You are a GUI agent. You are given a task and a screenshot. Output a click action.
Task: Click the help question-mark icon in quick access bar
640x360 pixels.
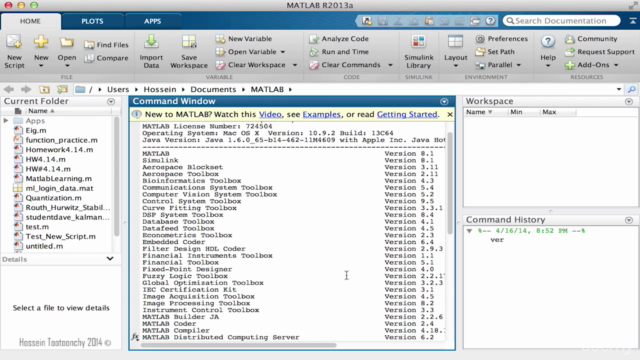click(490, 21)
